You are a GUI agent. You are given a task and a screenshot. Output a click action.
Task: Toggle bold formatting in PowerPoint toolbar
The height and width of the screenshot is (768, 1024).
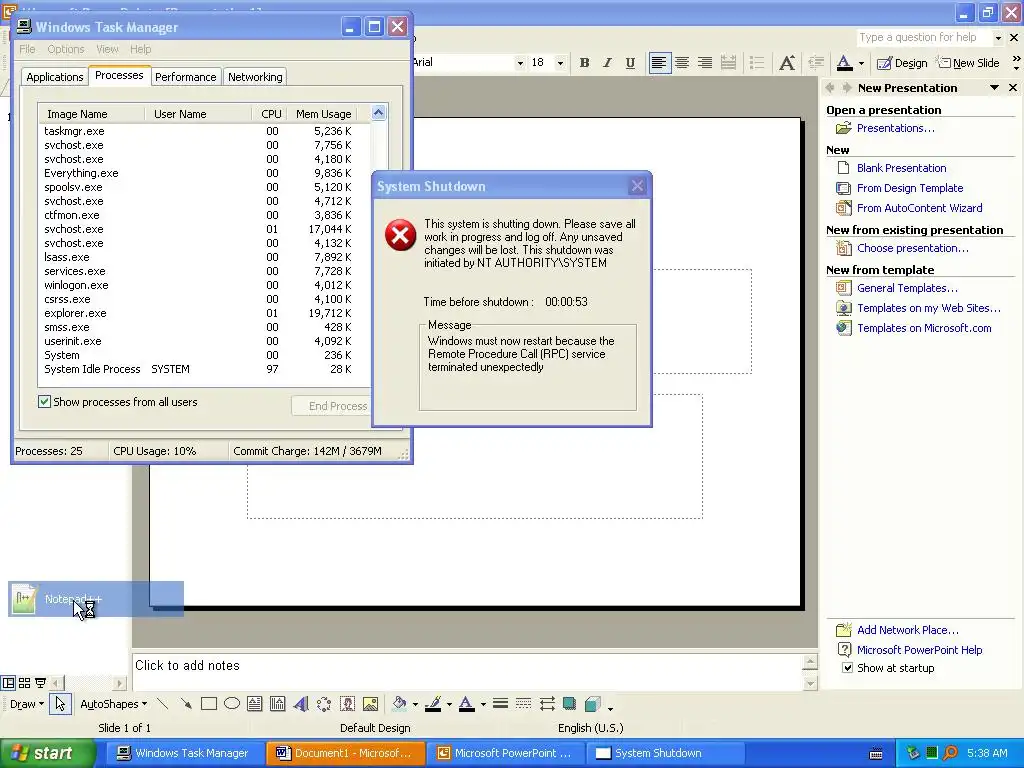point(584,63)
